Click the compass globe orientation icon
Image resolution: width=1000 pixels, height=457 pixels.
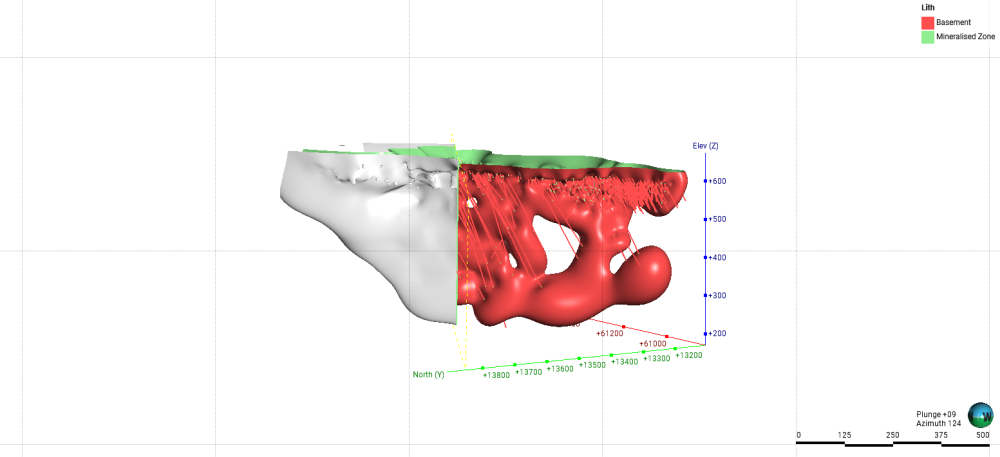980,416
